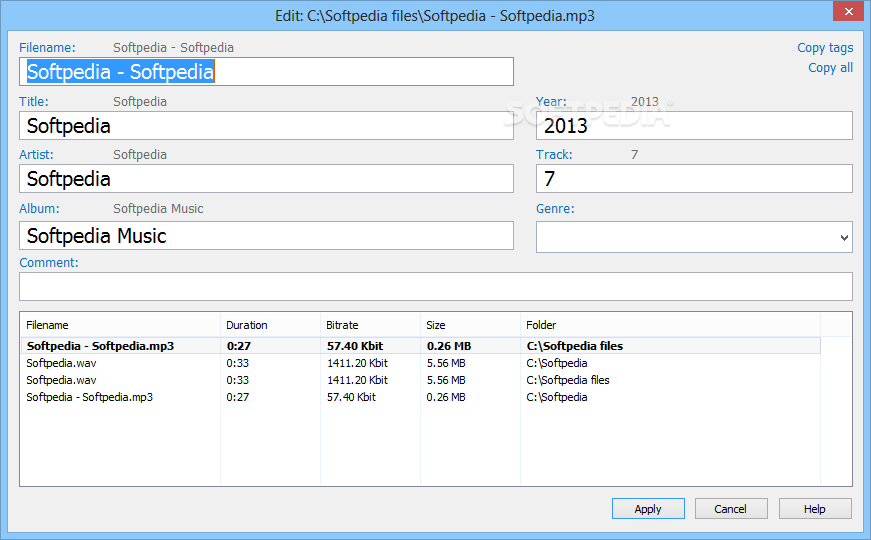871x540 pixels.
Task: Sort list by Duration column header
Action: [271, 325]
